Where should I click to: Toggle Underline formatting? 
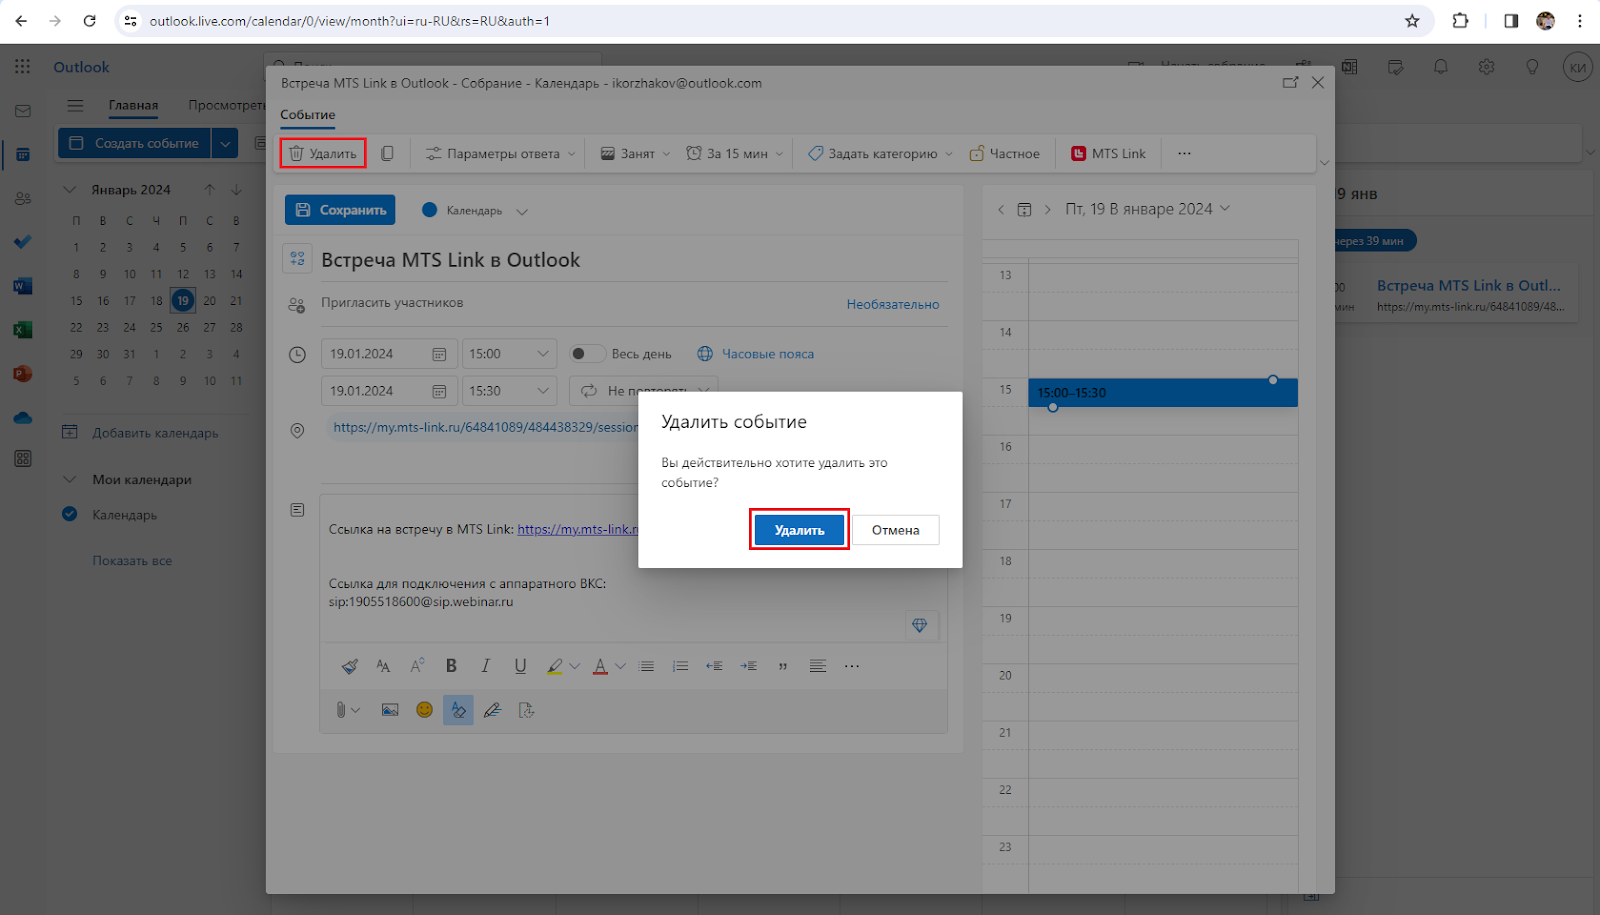pyautogui.click(x=520, y=666)
